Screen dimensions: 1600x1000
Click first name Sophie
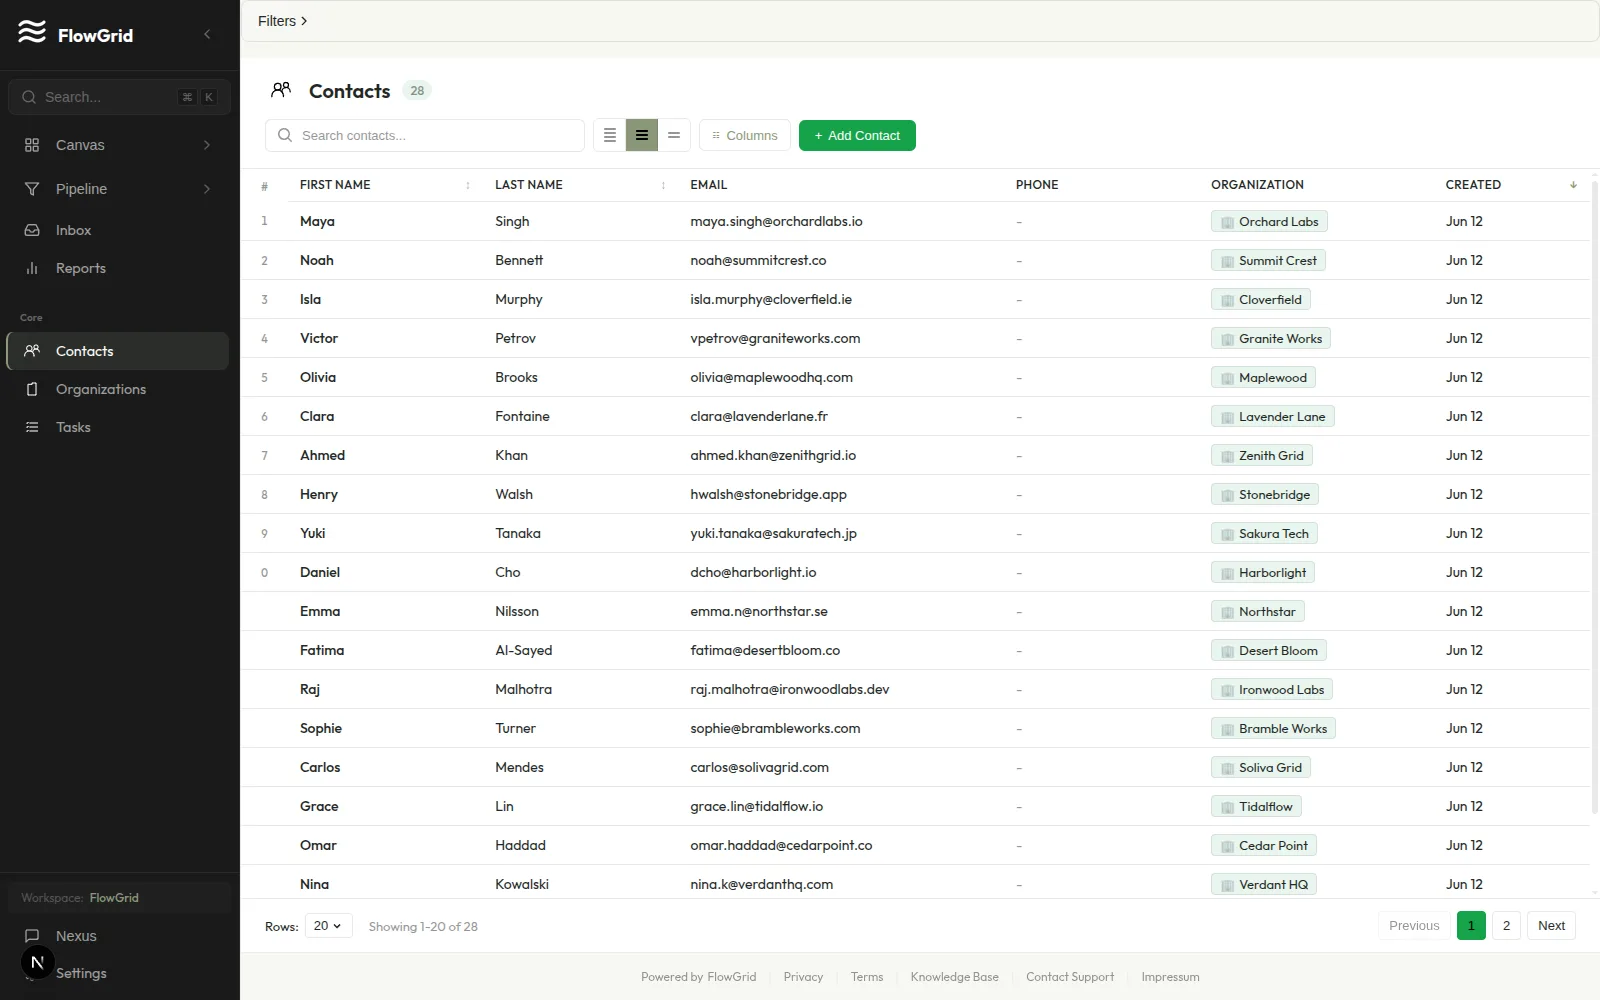pyautogui.click(x=321, y=729)
